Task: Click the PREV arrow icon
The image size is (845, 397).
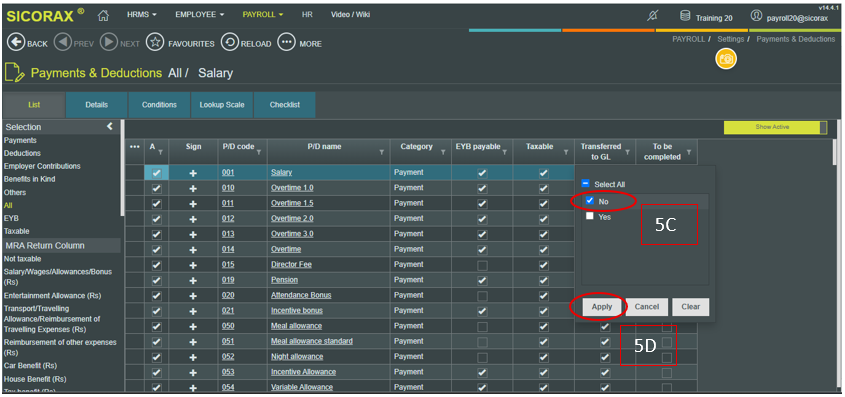Action: pyautogui.click(x=63, y=43)
